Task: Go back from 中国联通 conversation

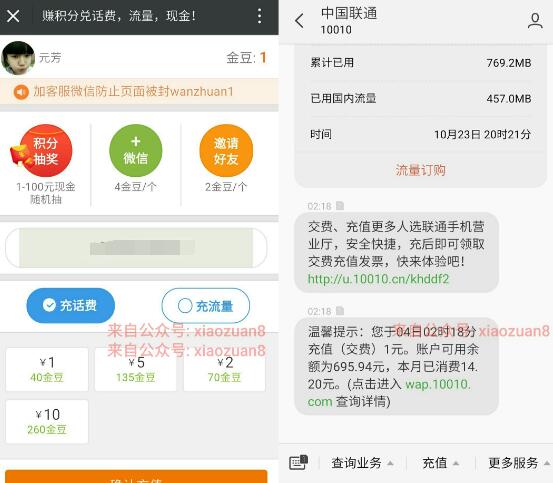Action: [299, 20]
